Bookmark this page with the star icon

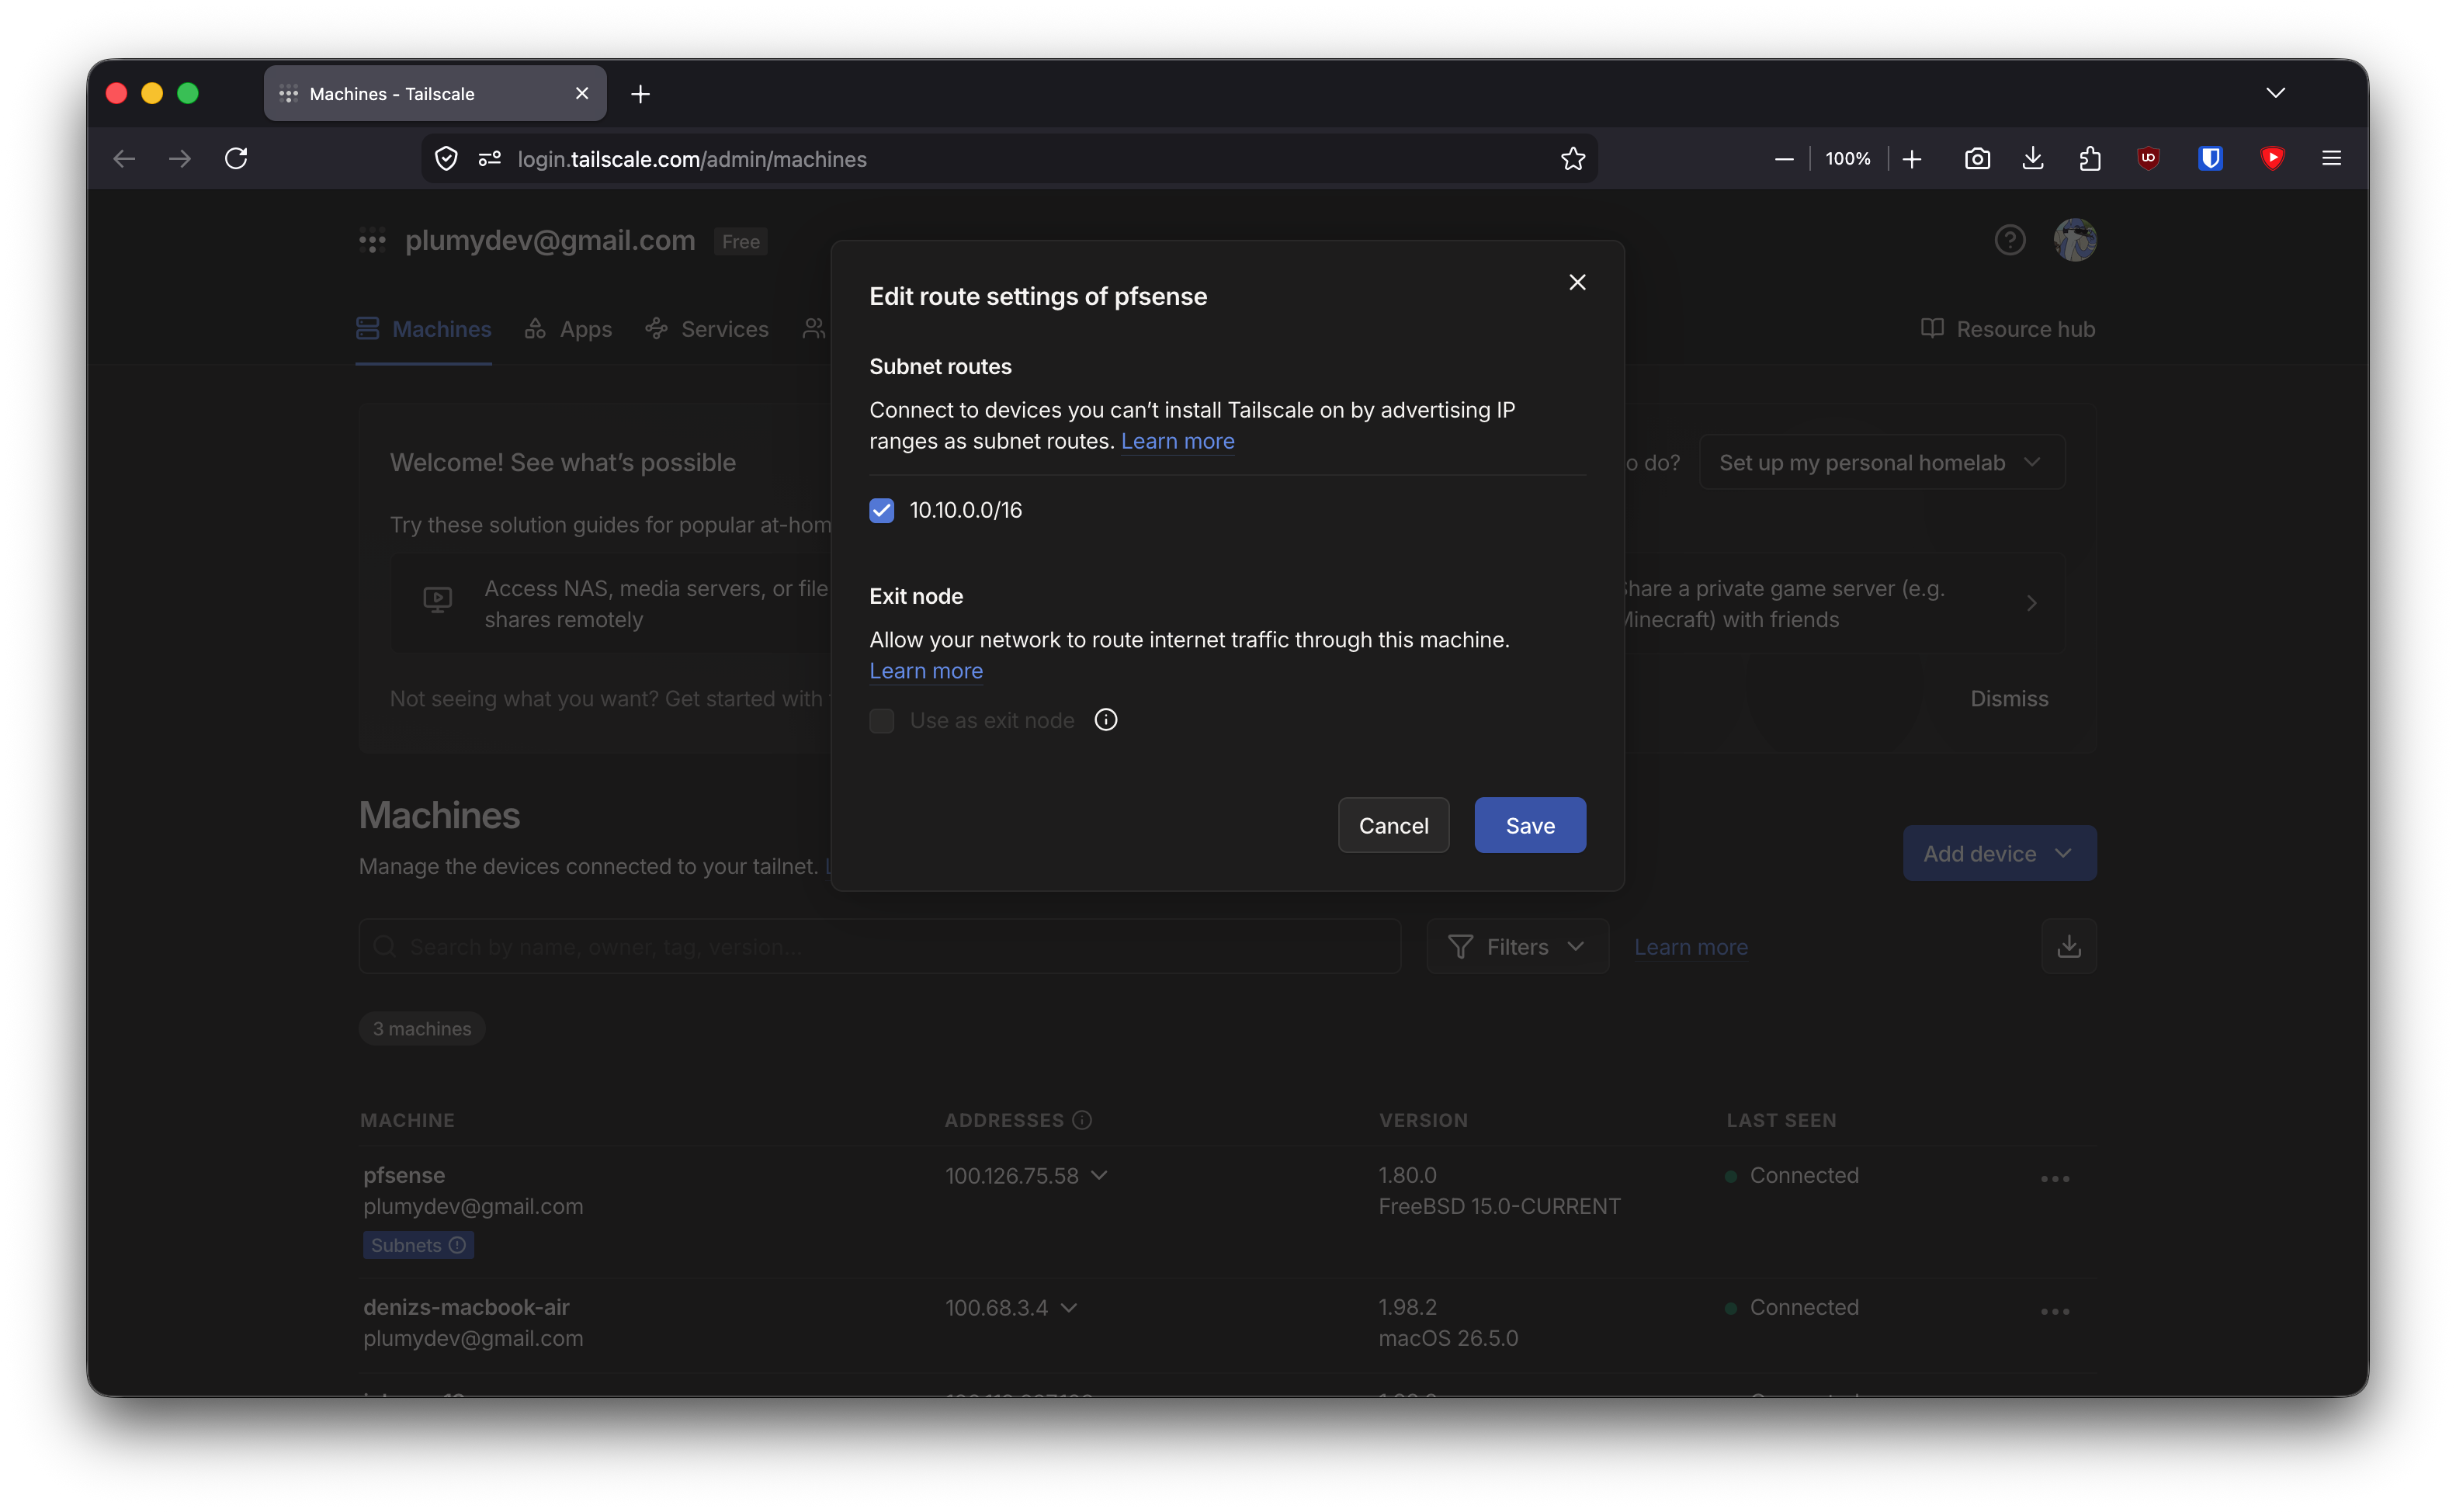(x=1573, y=158)
